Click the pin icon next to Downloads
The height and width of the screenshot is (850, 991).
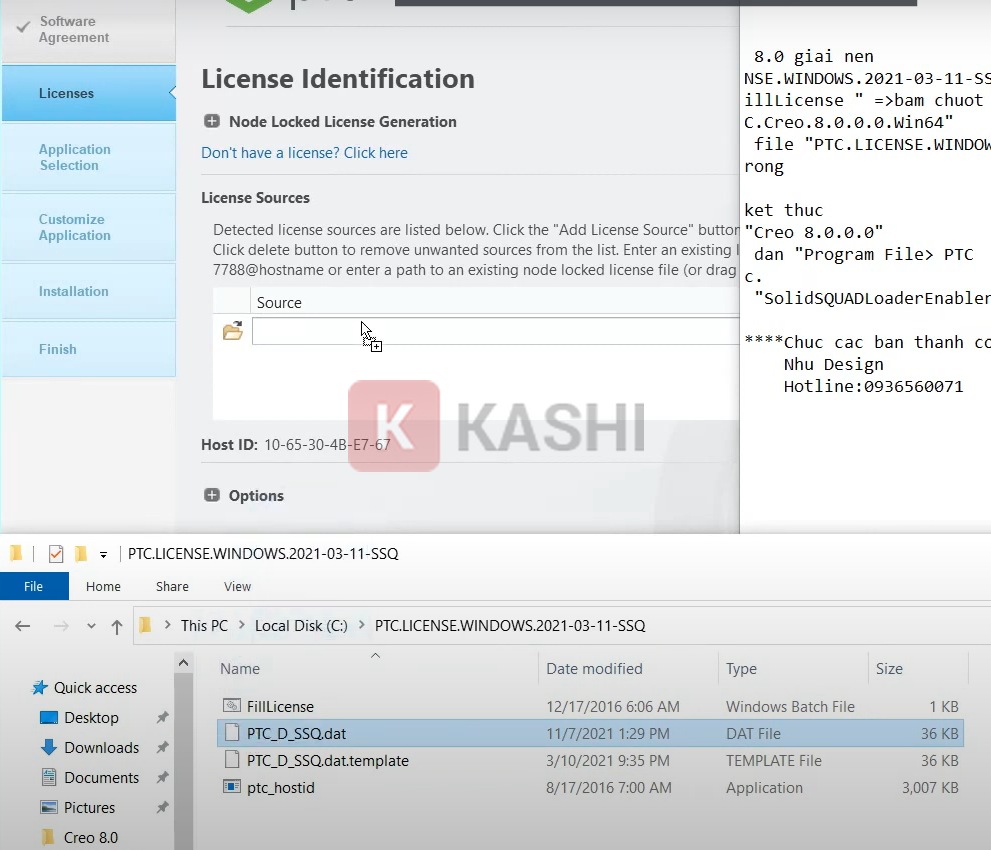[161, 747]
